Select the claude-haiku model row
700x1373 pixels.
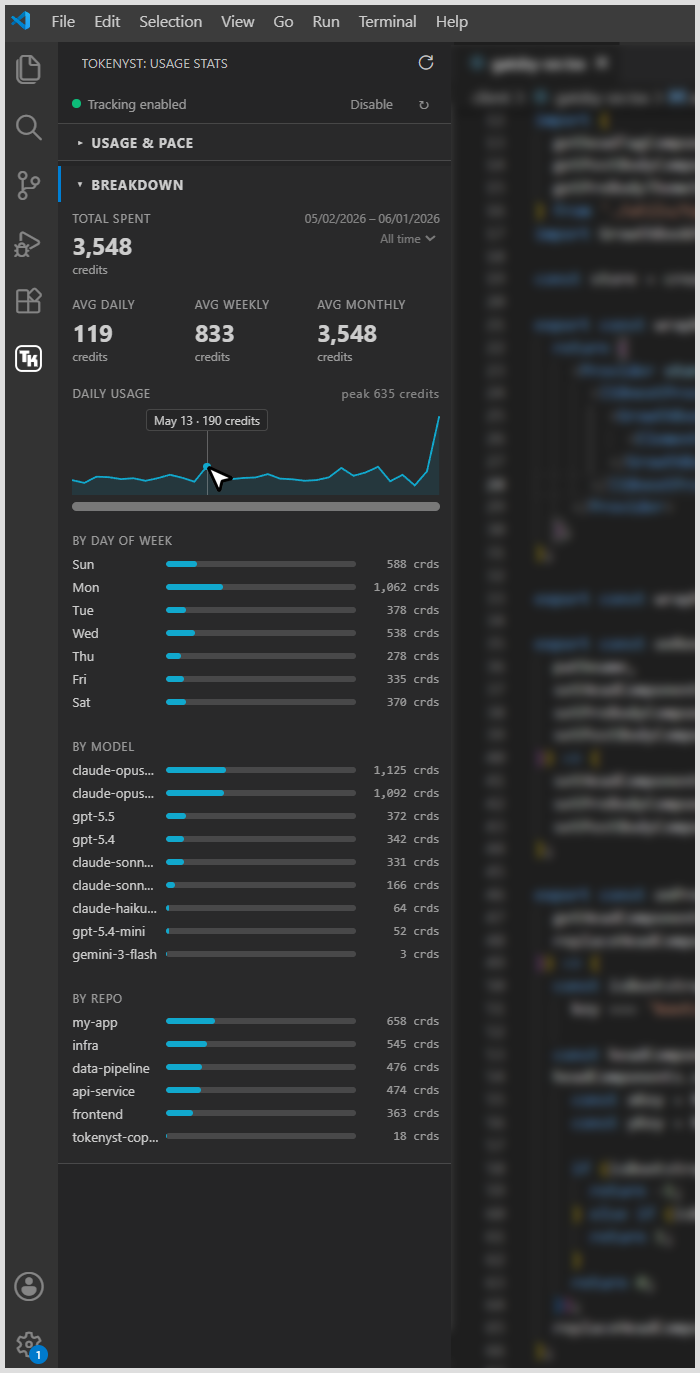pos(256,909)
